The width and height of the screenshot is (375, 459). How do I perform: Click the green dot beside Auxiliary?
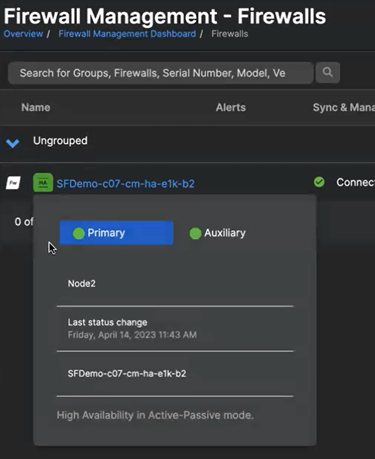(195, 233)
